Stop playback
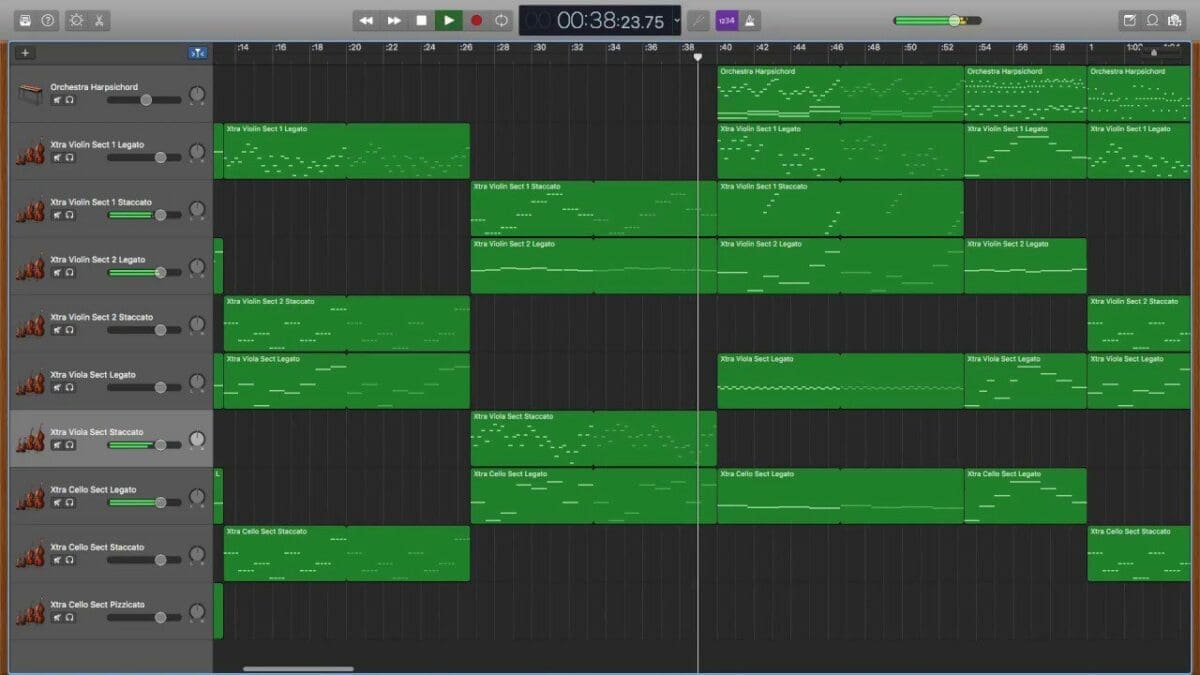 tap(421, 20)
